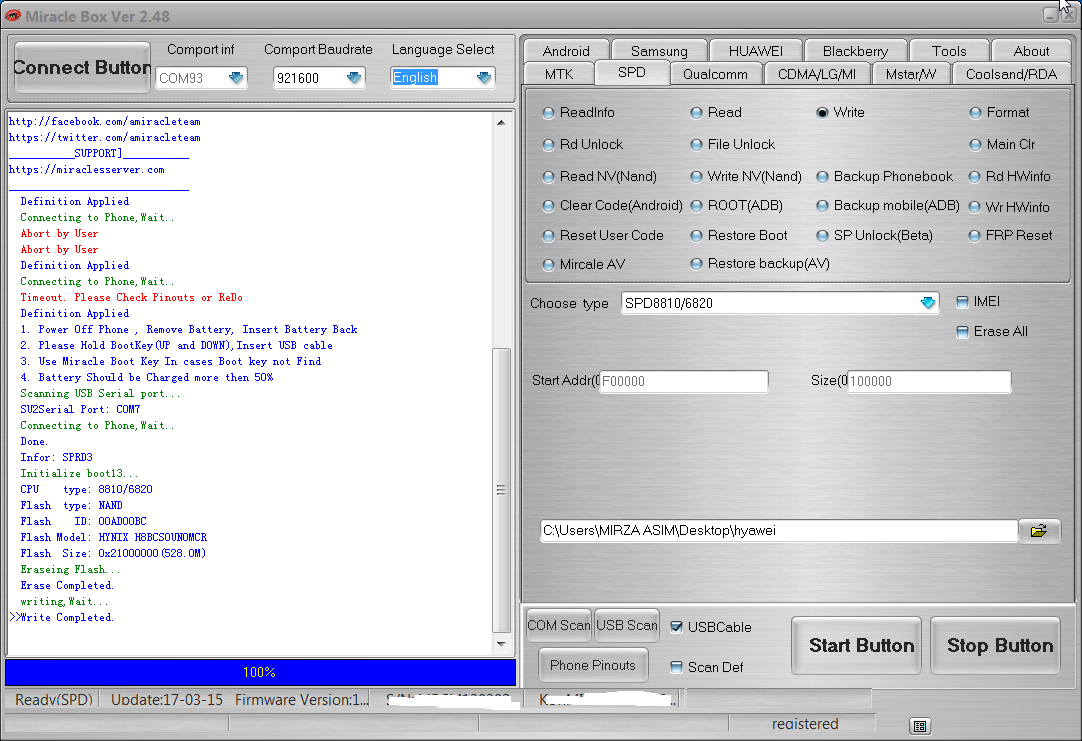The height and width of the screenshot is (741, 1082).
Task: Open the HUAWEI tab
Action: tap(756, 51)
